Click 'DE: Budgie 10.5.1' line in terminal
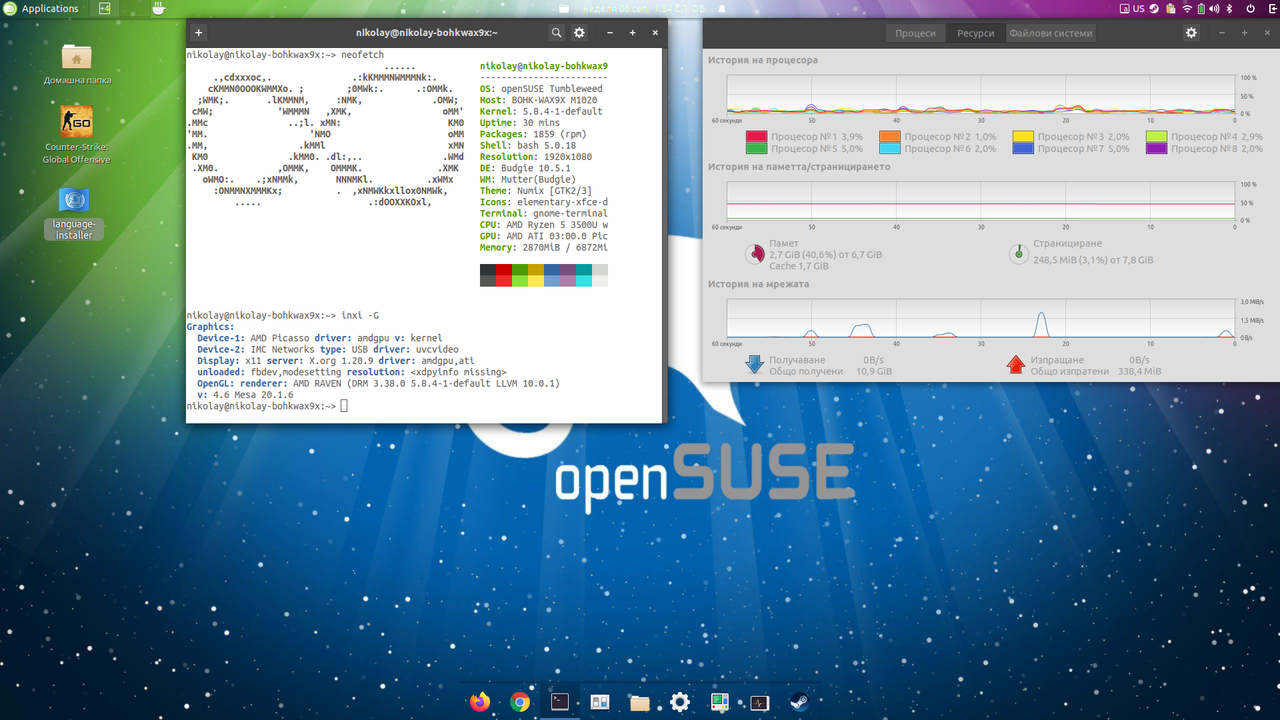 (526, 168)
